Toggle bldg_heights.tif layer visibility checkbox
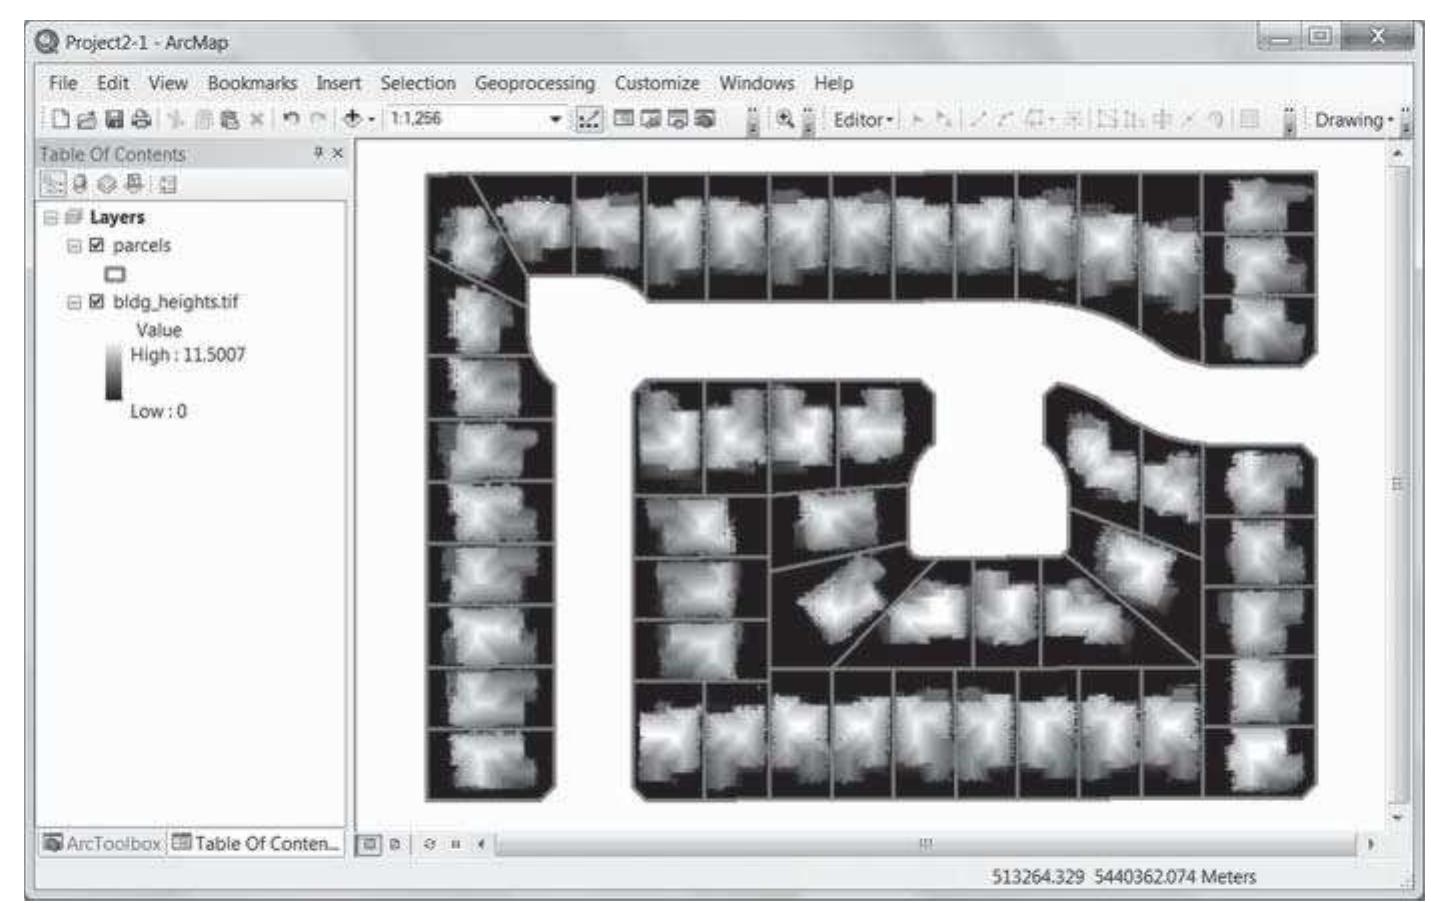Image resolution: width=1431 pixels, height=903 pixels. pyautogui.click(x=97, y=301)
